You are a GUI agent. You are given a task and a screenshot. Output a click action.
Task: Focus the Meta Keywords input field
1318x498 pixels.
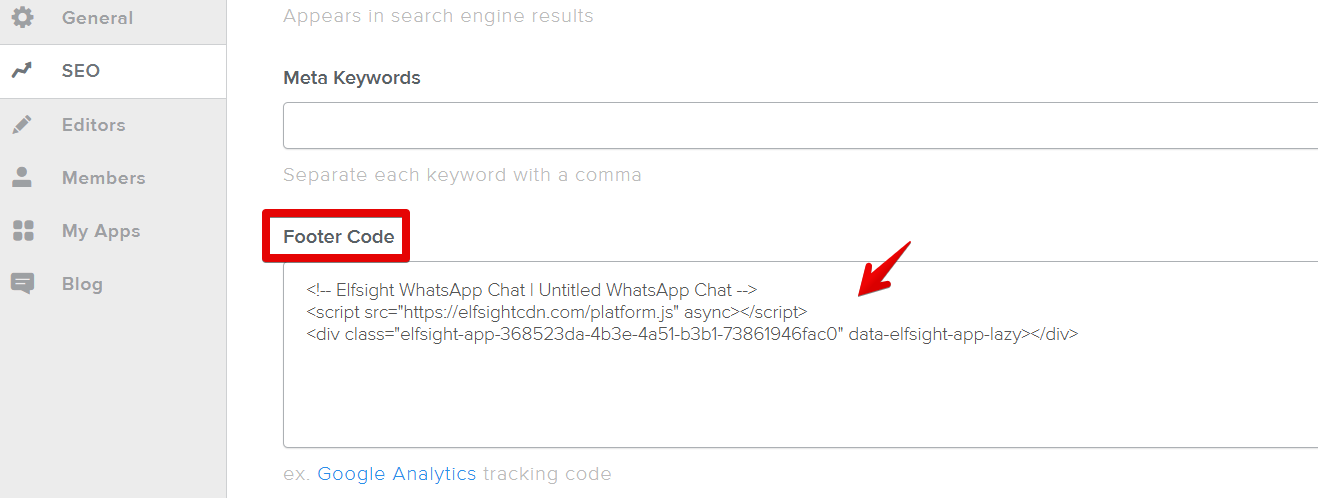click(x=800, y=125)
